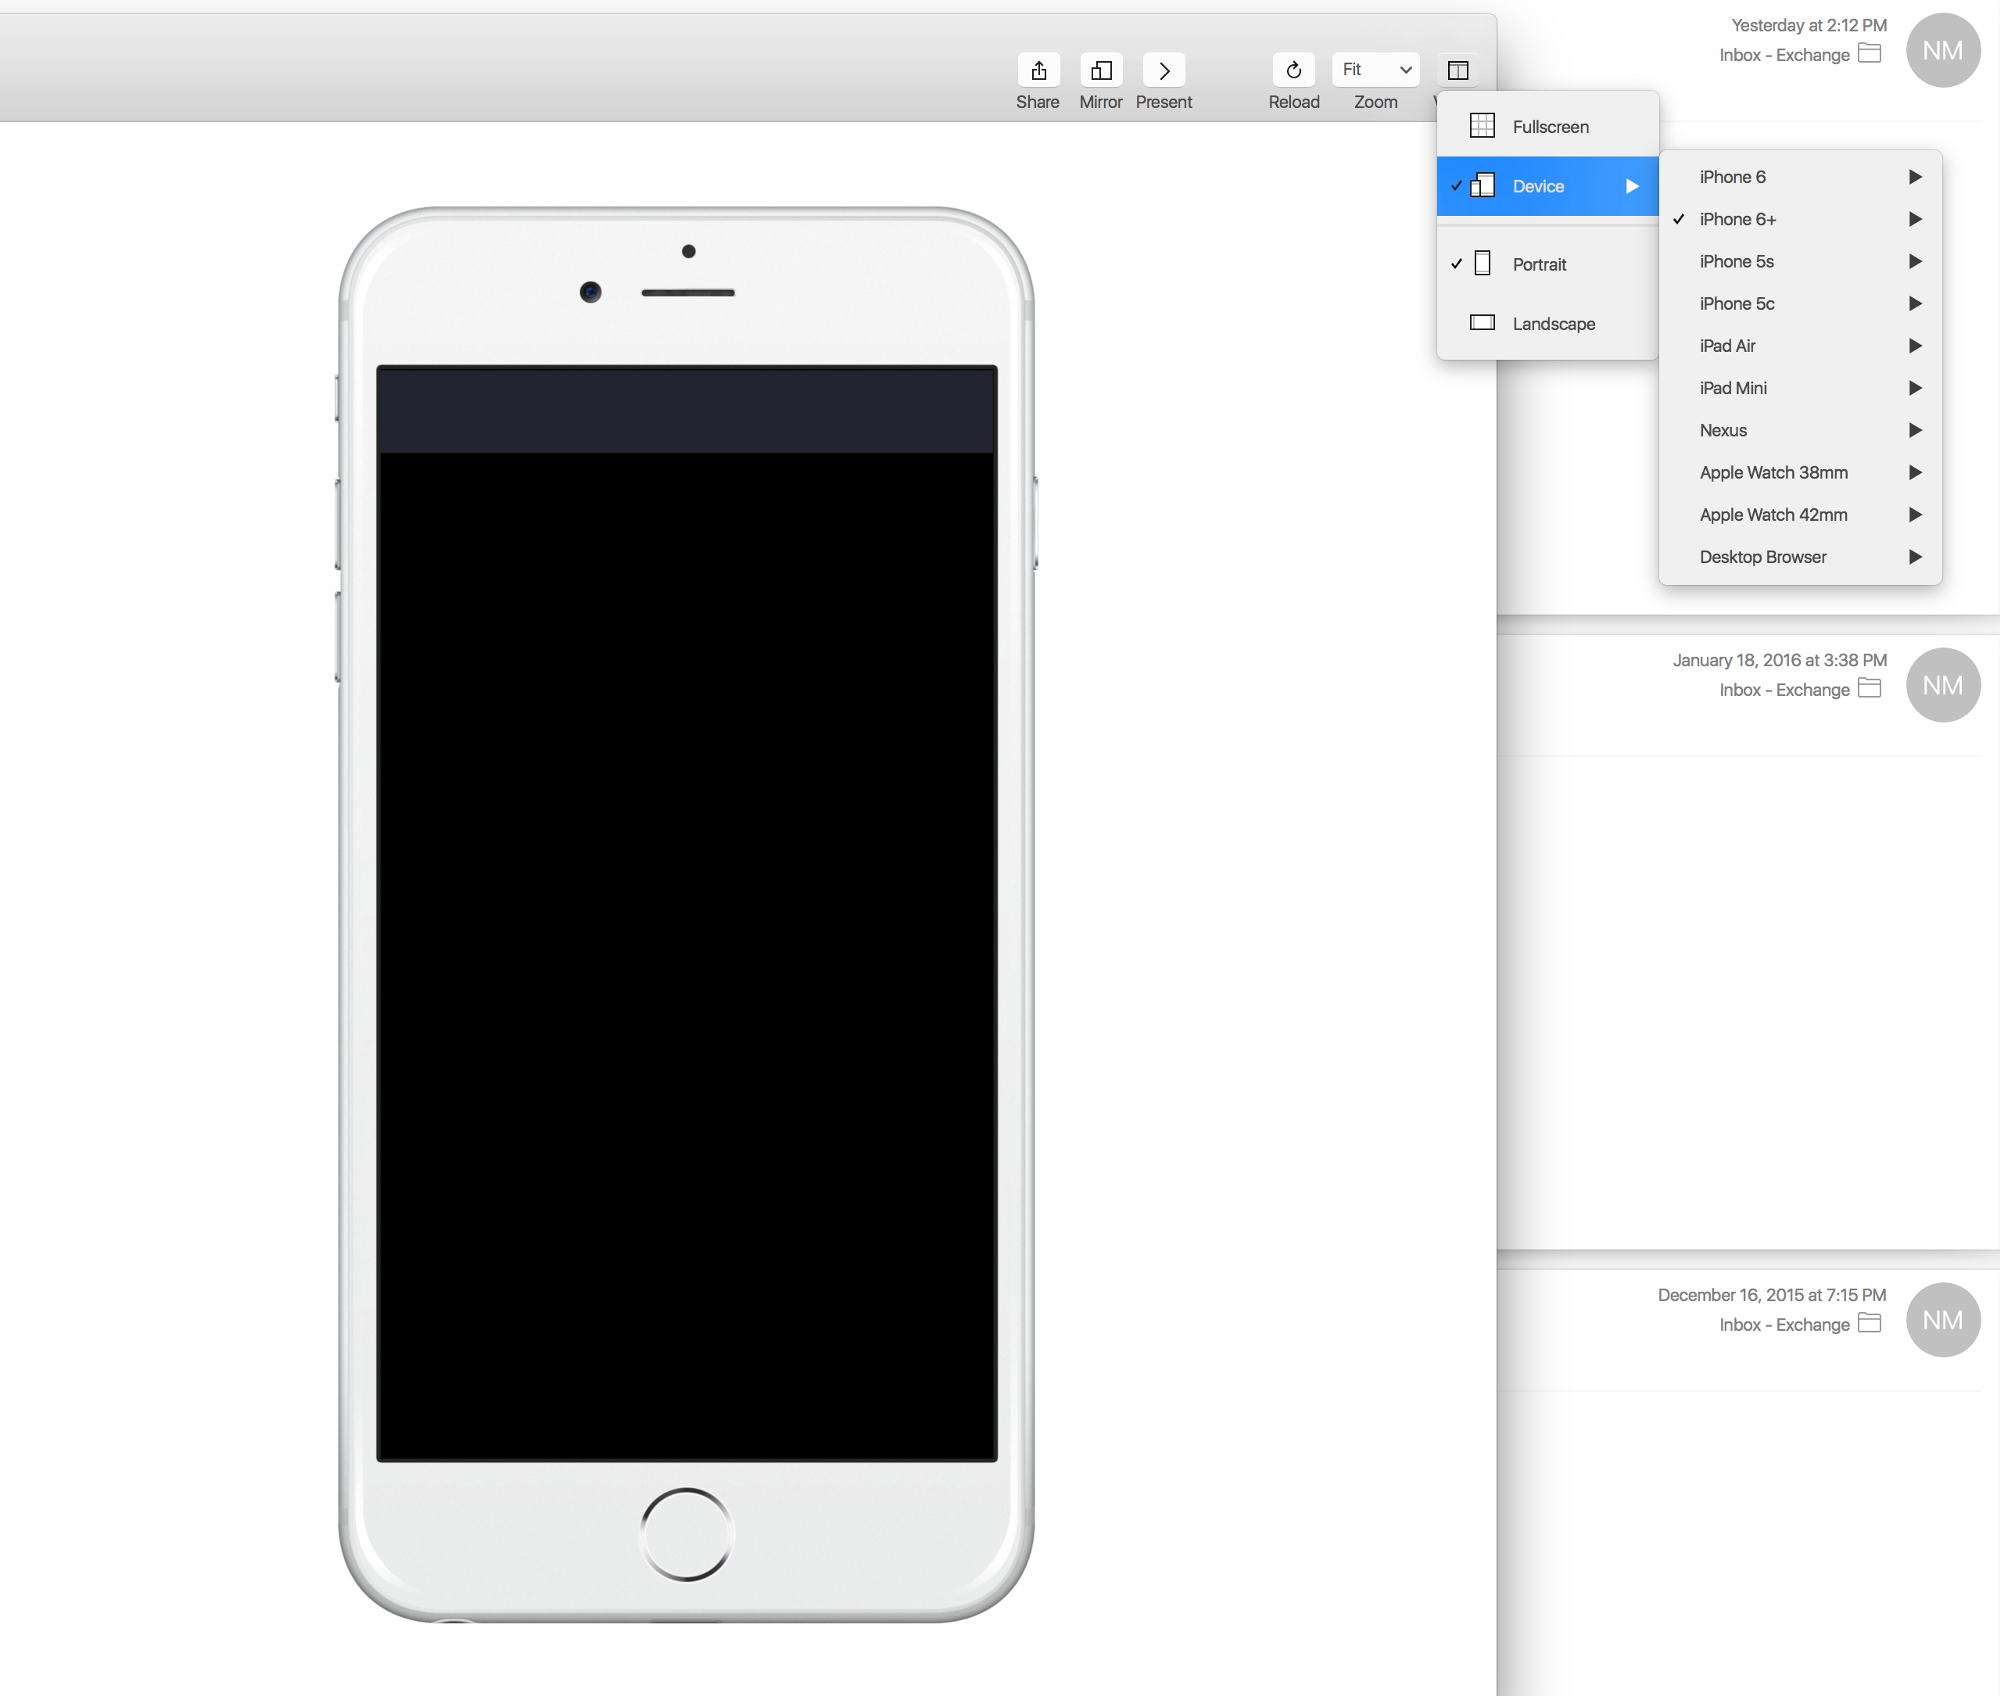Expand the Desktop Browser submenu
Image resolution: width=2000 pixels, height=1696 pixels.
[x=1915, y=556]
